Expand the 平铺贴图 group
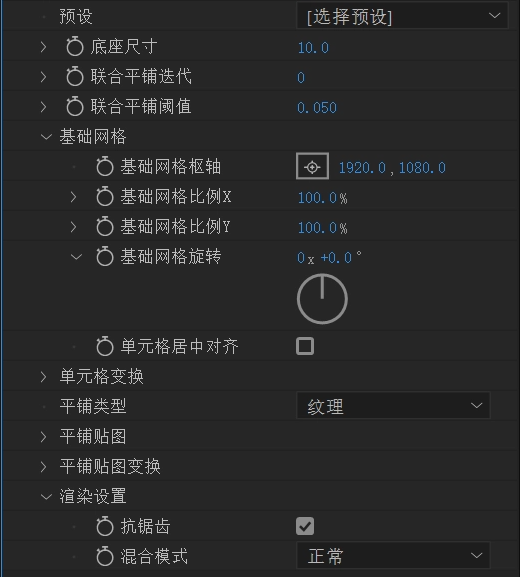 coord(44,436)
